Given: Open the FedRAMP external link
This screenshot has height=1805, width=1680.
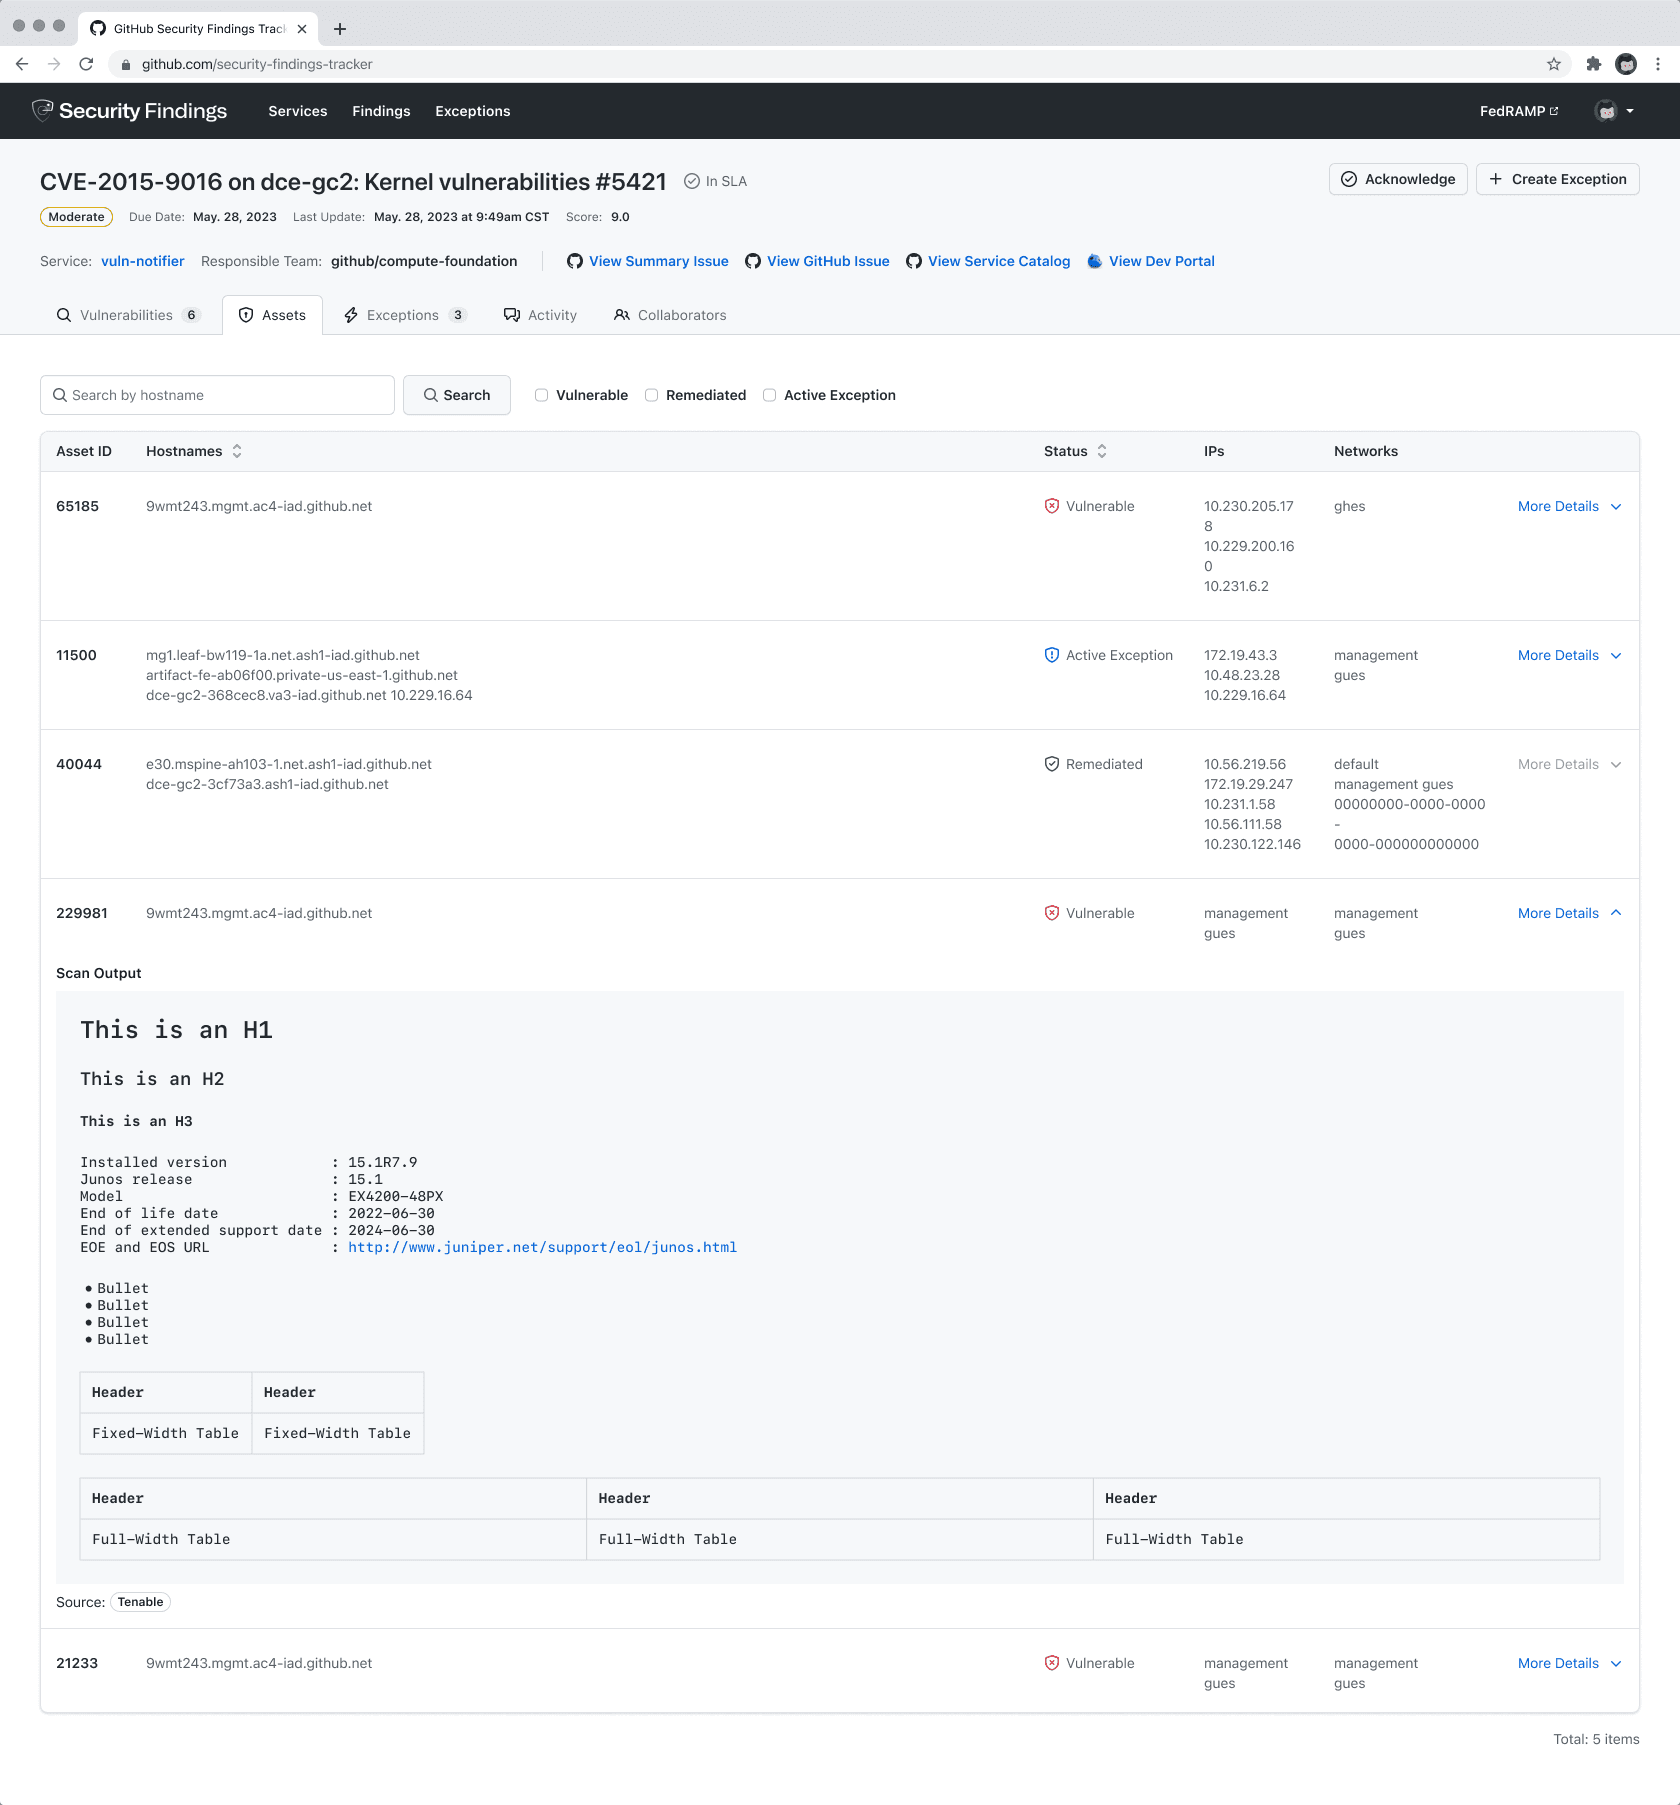Looking at the screenshot, I should point(1519,111).
